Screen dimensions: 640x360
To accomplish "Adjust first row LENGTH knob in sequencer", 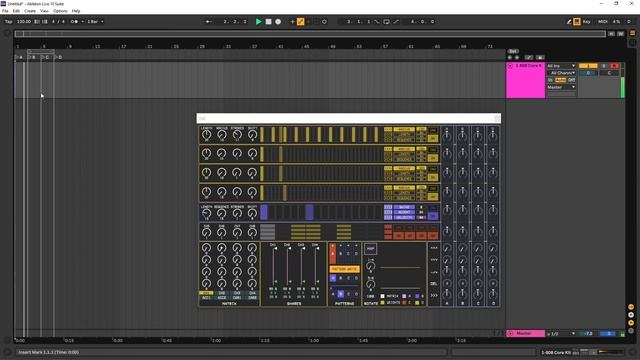I will [207, 134].
